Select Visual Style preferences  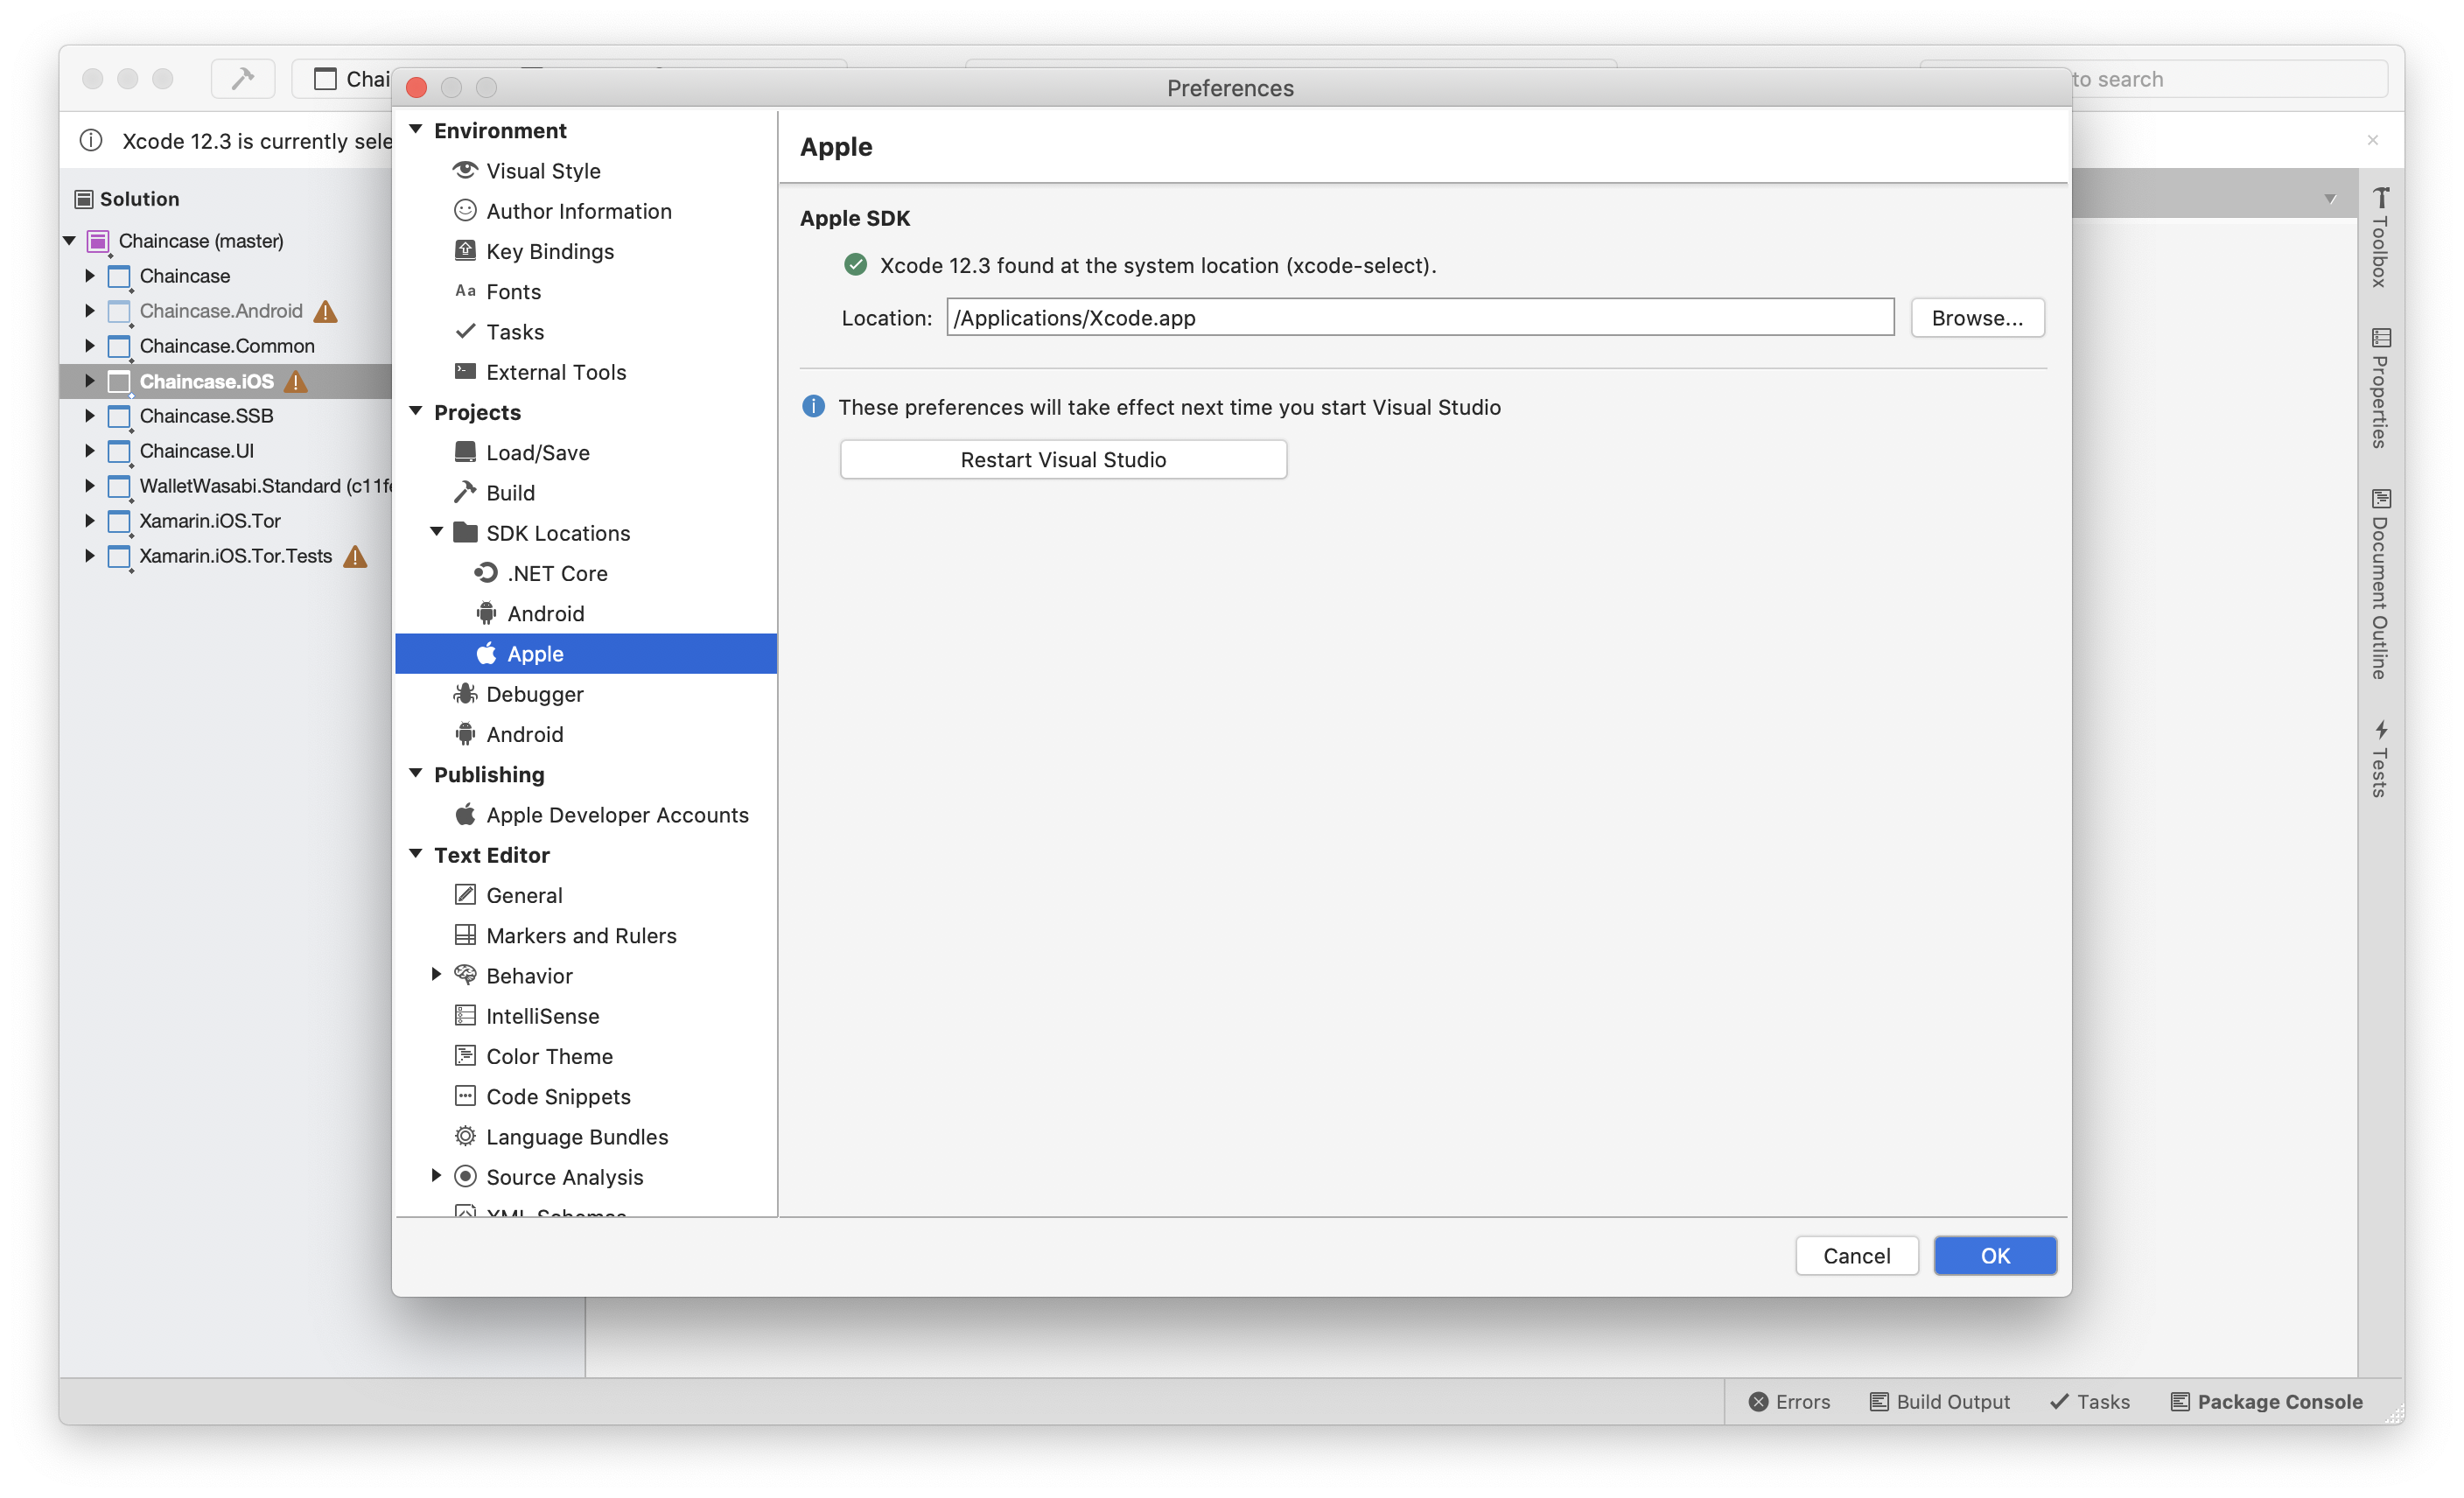click(543, 171)
